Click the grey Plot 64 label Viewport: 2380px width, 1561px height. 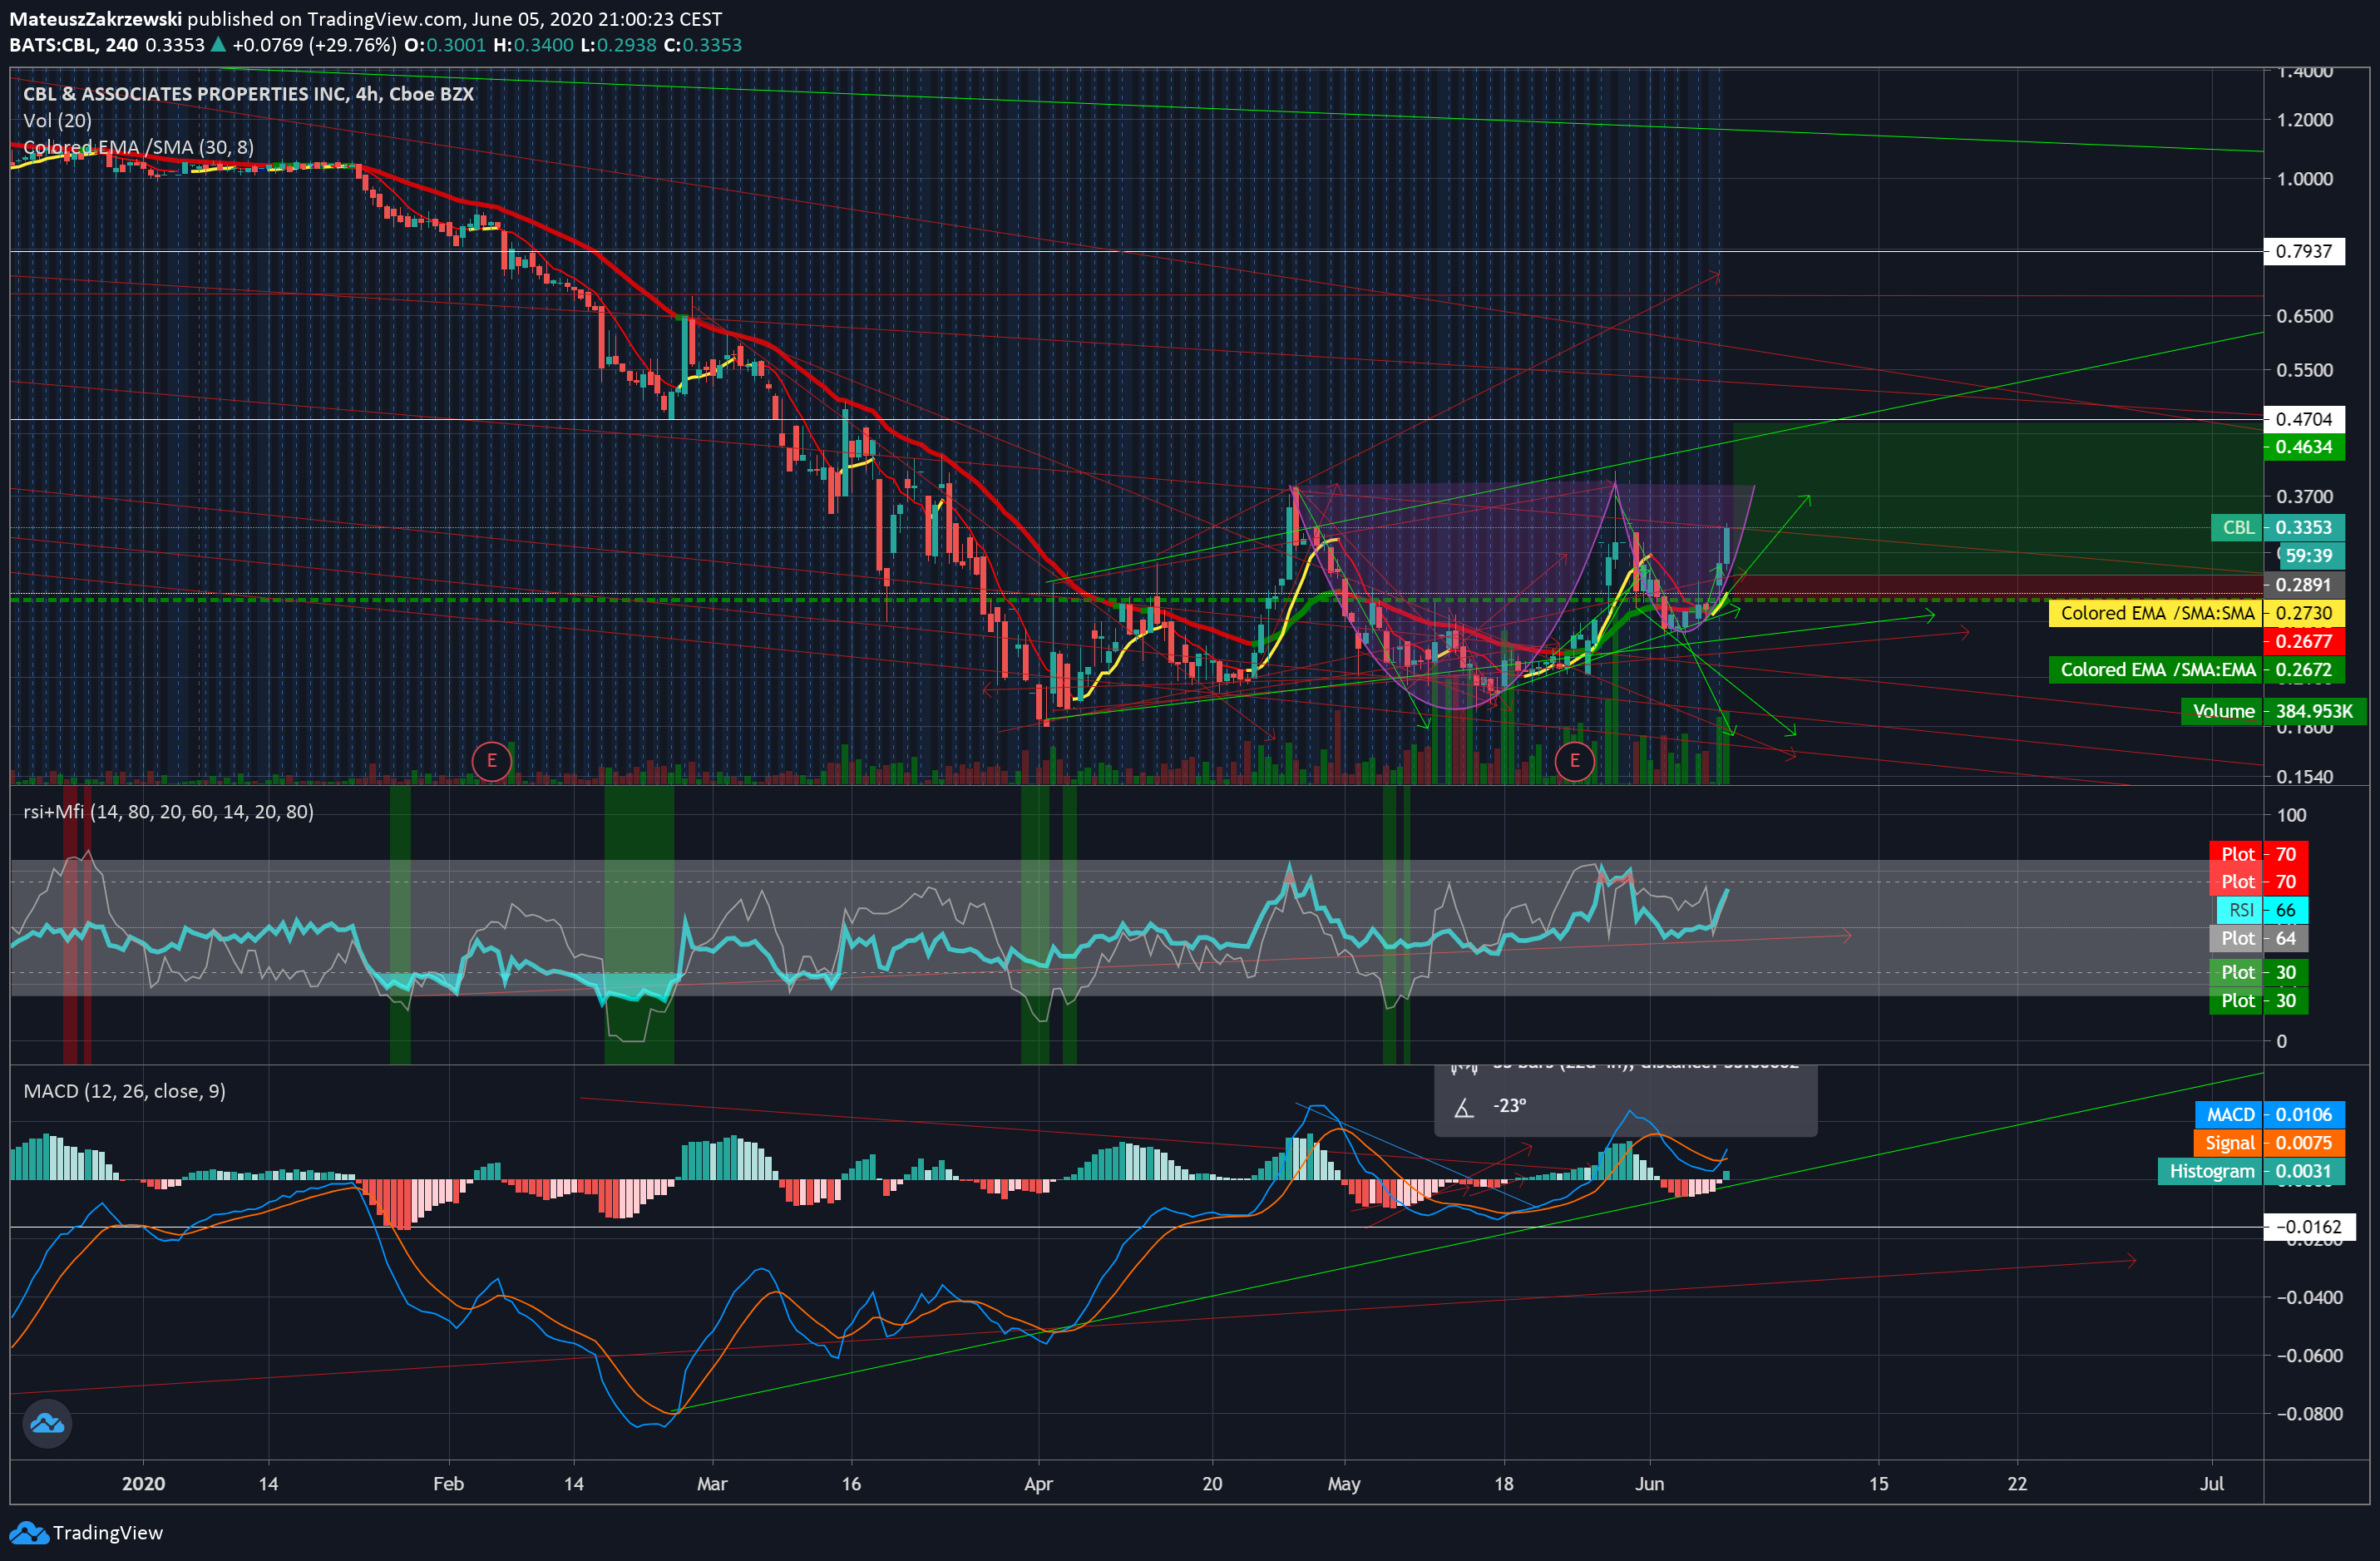tap(2259, 938)
